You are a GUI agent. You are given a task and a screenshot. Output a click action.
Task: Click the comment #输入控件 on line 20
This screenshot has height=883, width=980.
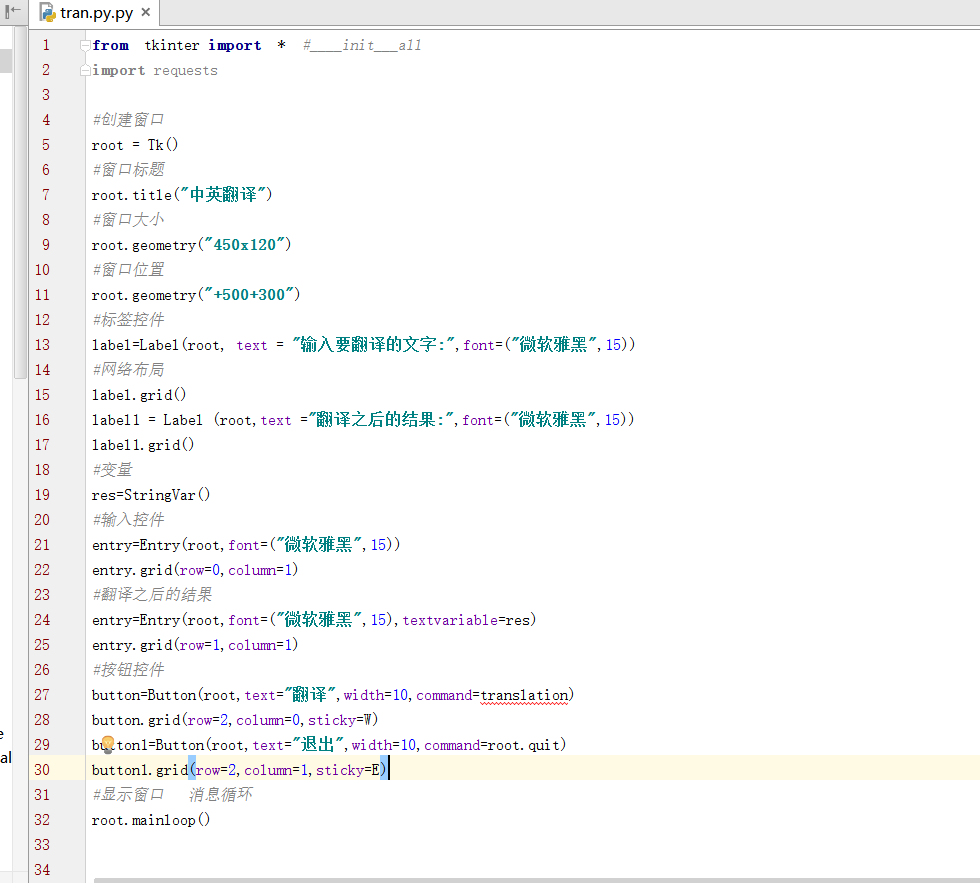pos(128,519)
